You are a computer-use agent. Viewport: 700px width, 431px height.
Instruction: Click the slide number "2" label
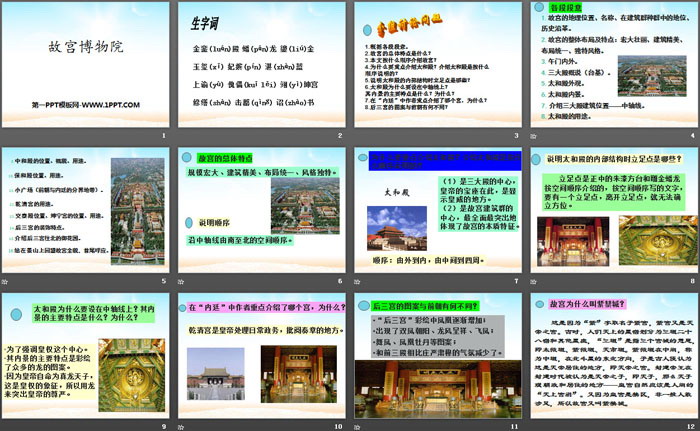340,135
